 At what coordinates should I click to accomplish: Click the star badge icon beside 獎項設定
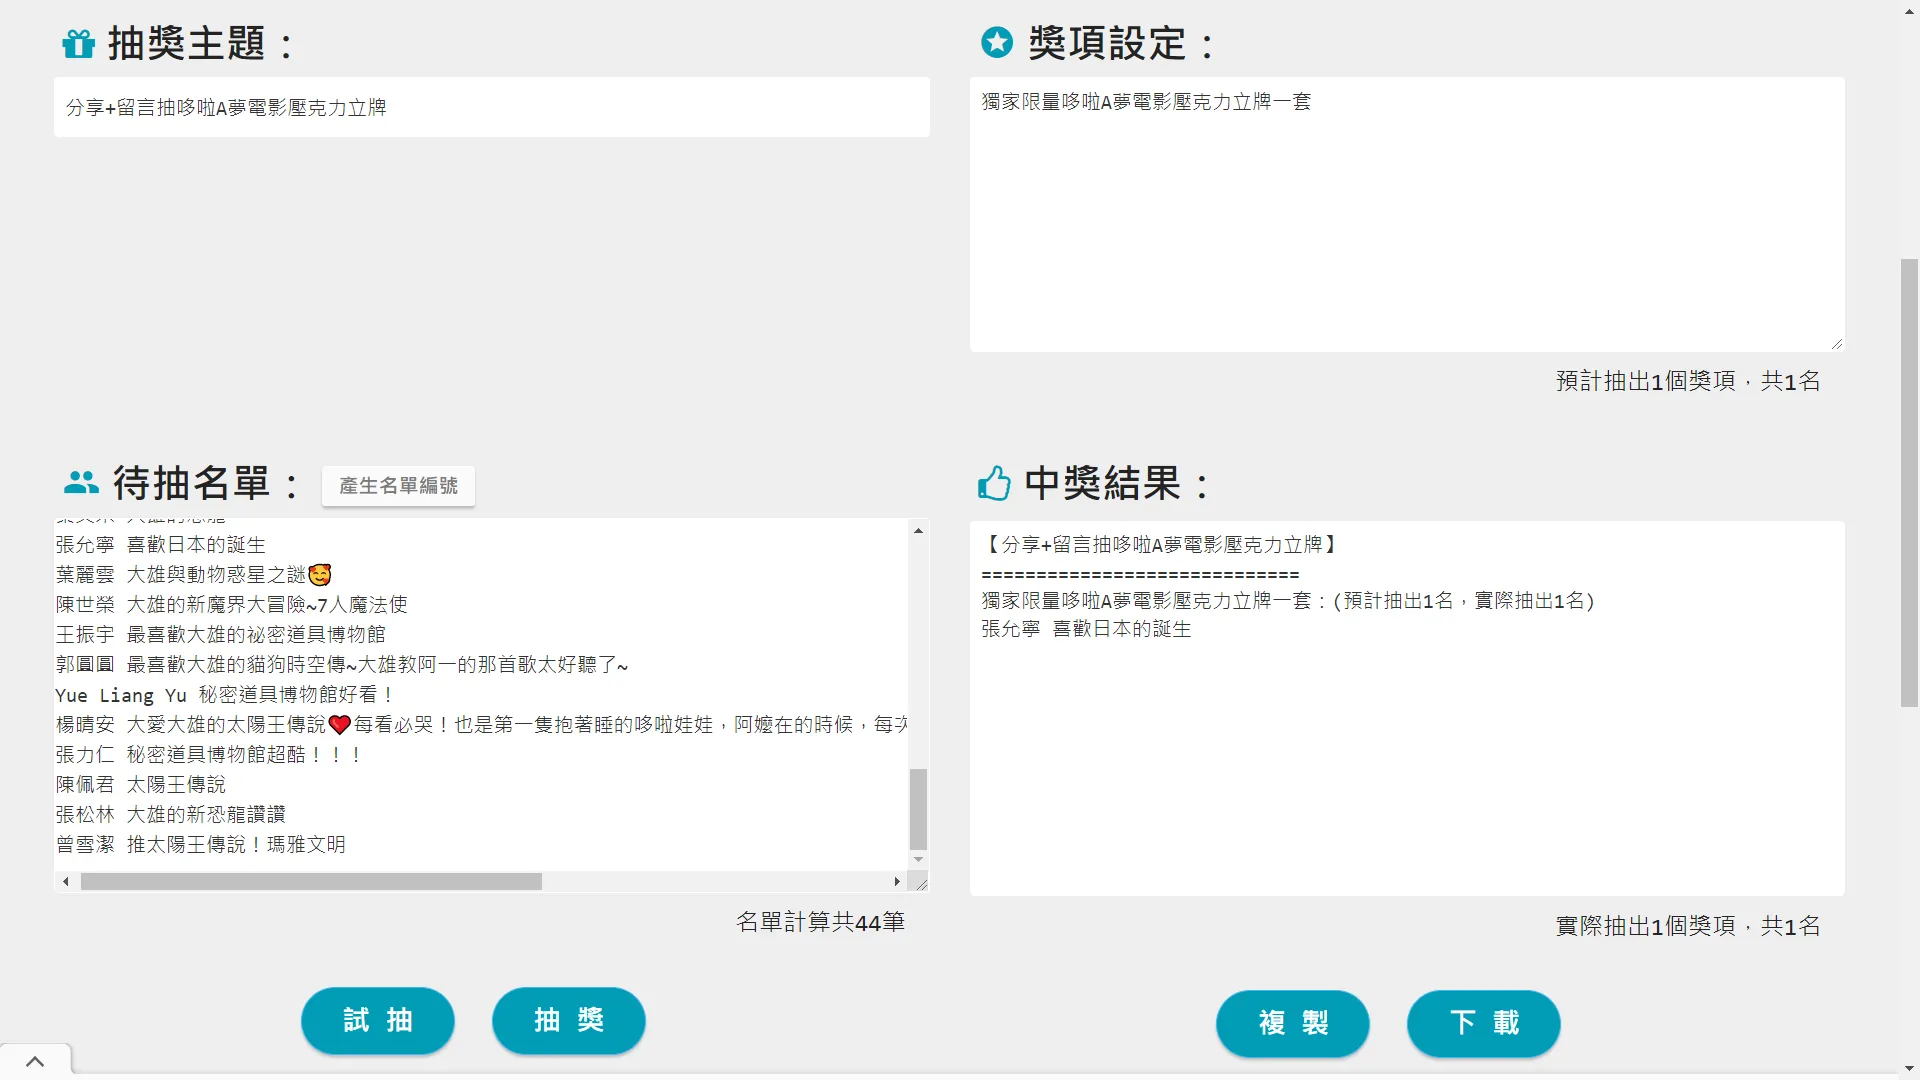[996, 43]
